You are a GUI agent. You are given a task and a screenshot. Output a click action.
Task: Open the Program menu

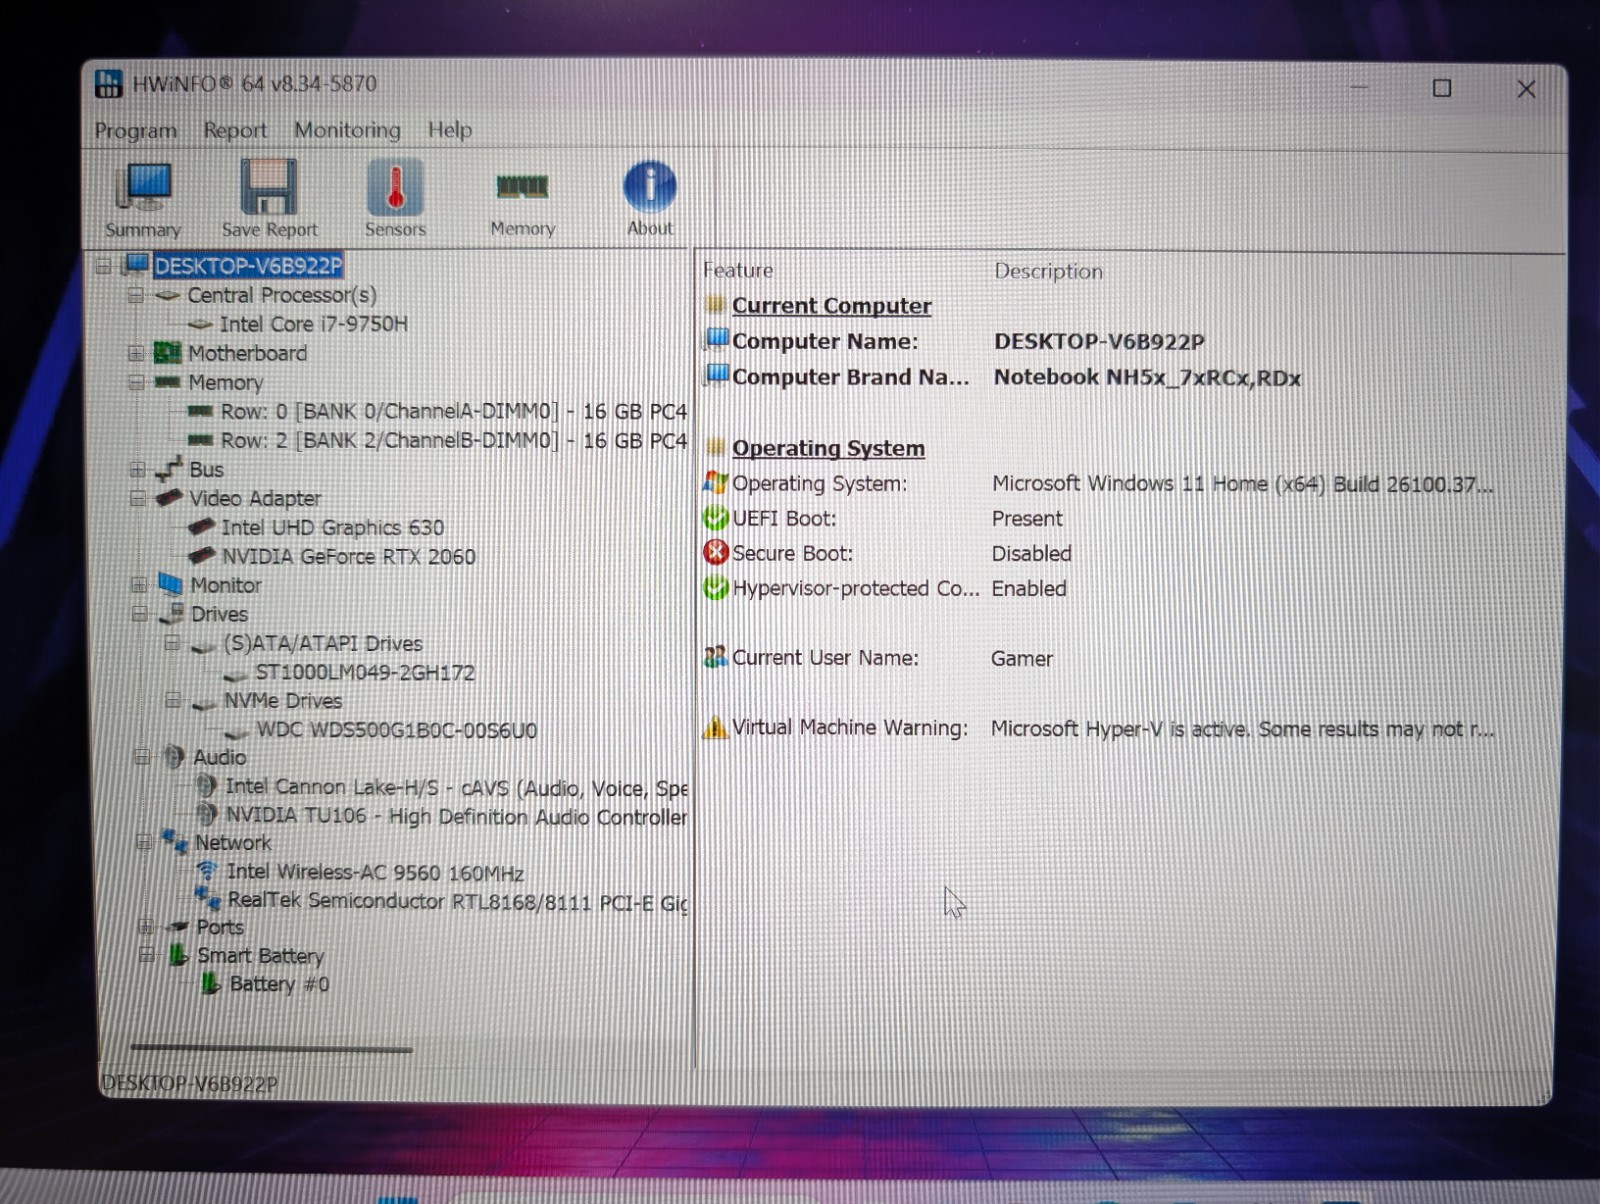(x=135, y=130)
